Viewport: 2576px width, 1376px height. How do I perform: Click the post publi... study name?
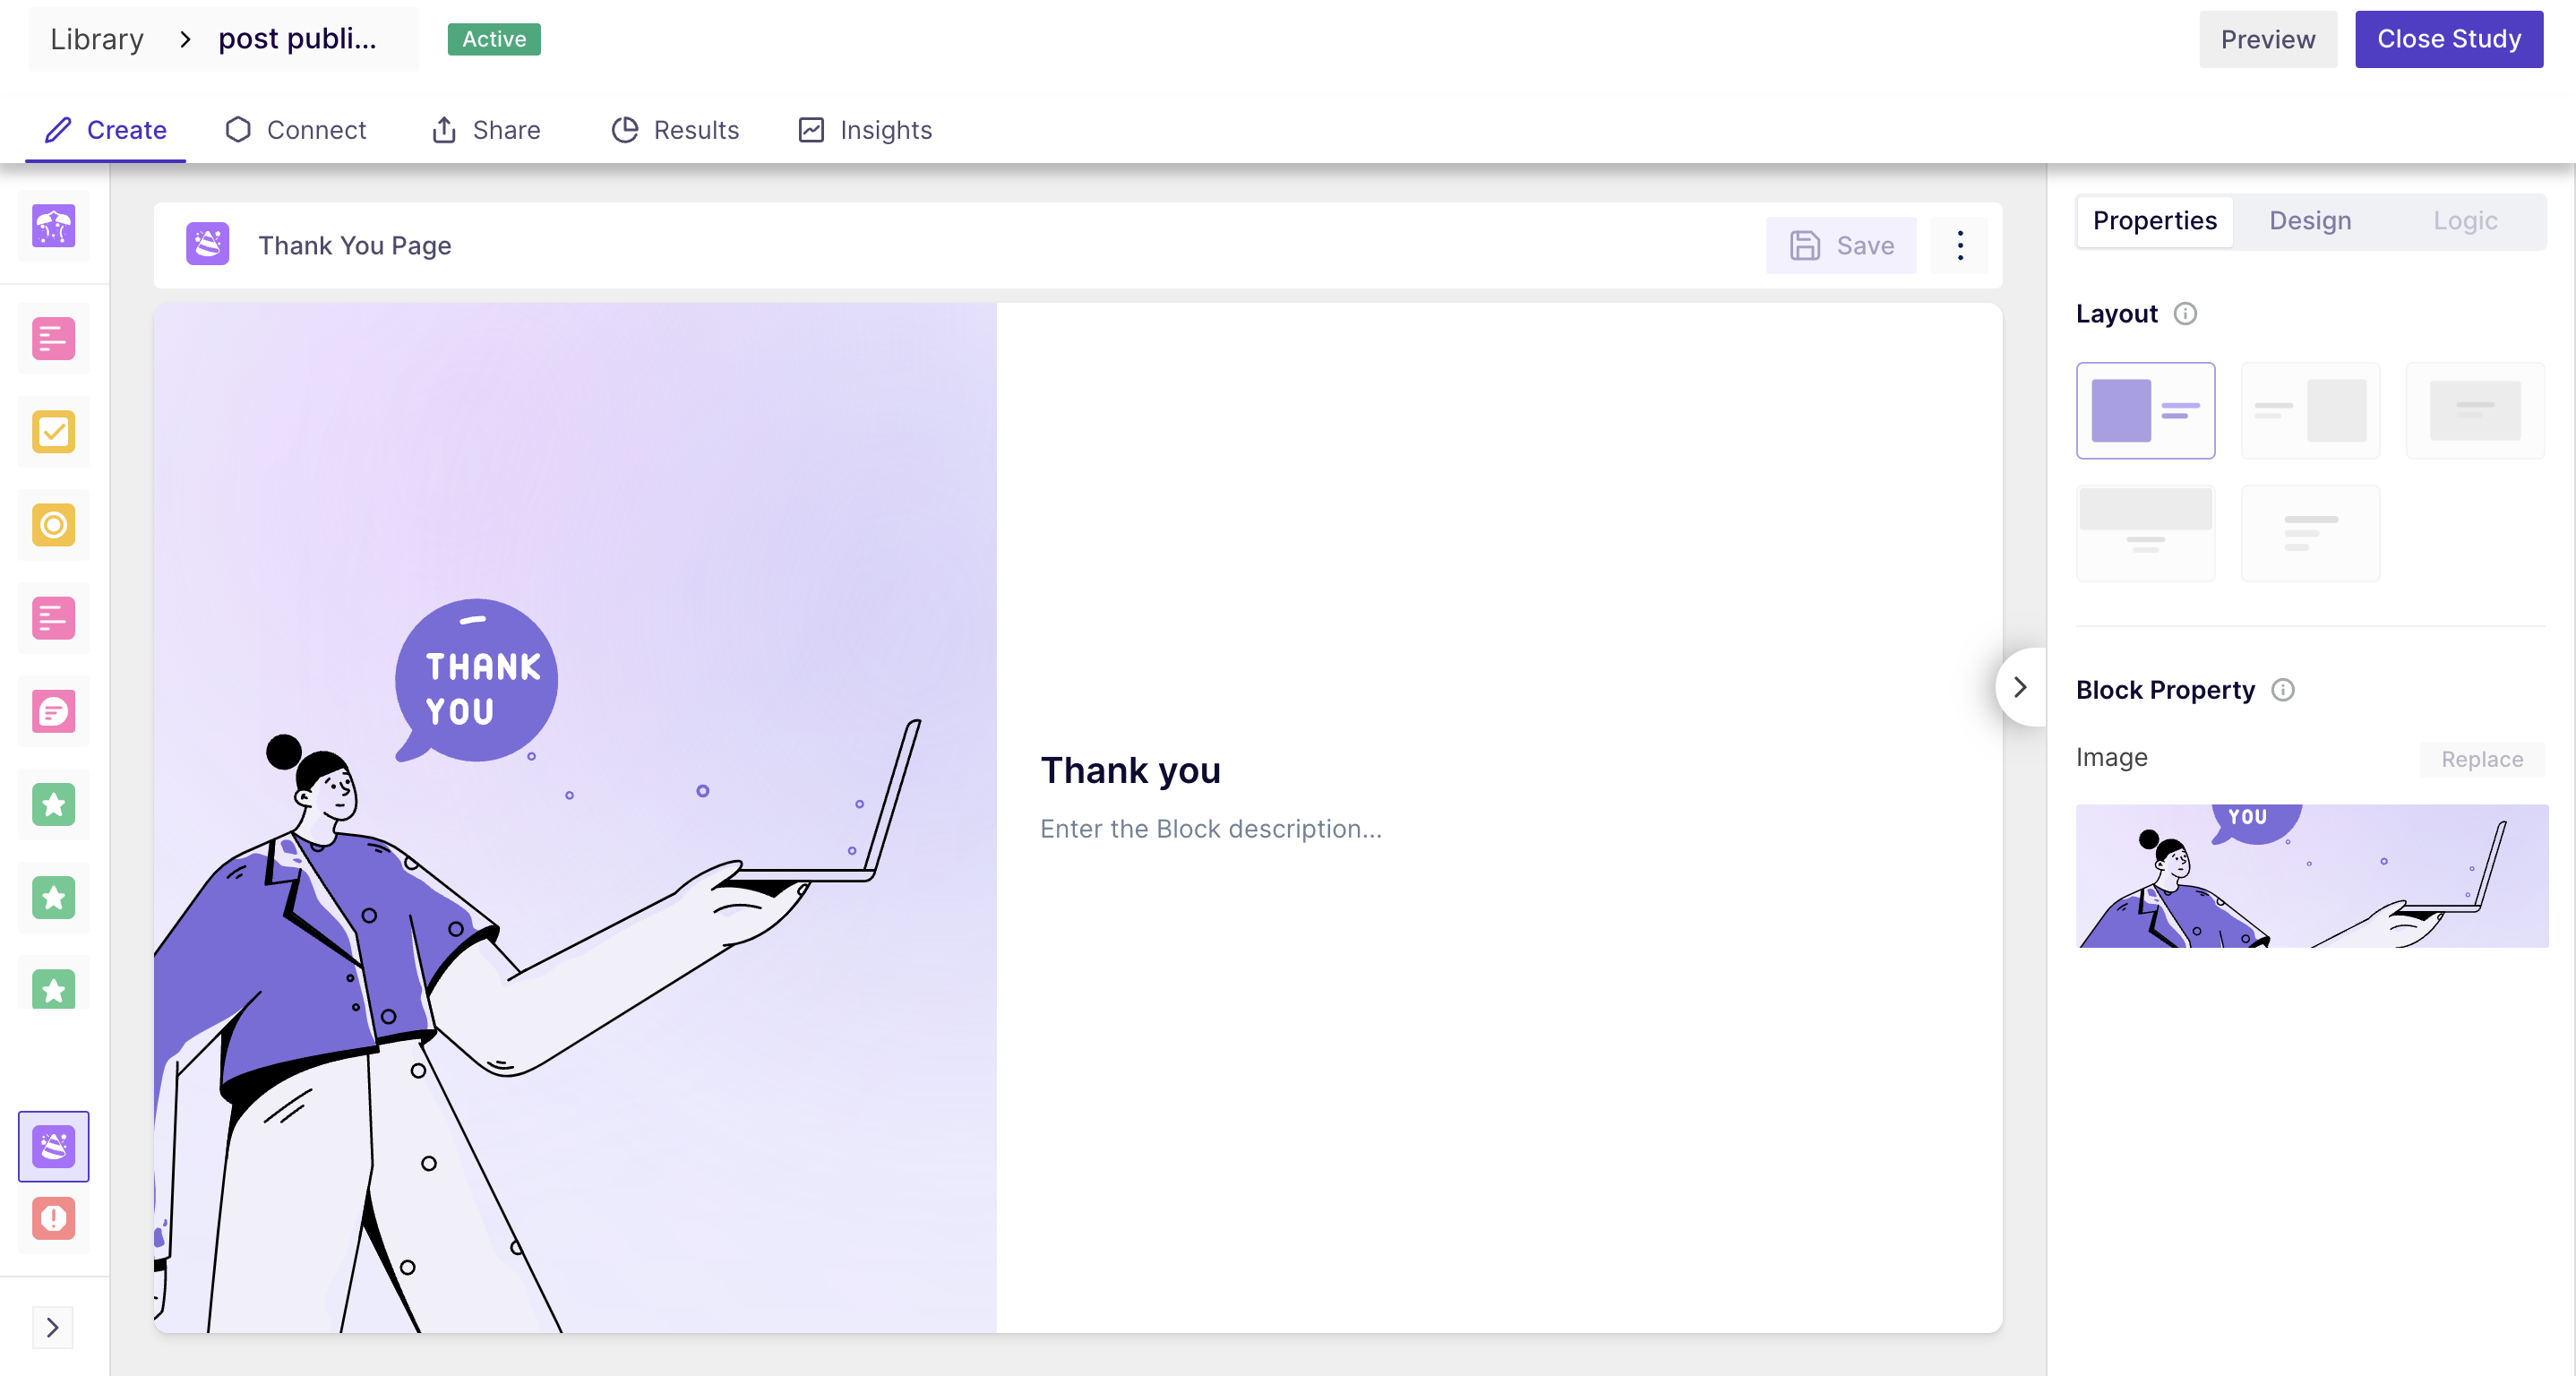pyautogui.click(x=297, y=39)
